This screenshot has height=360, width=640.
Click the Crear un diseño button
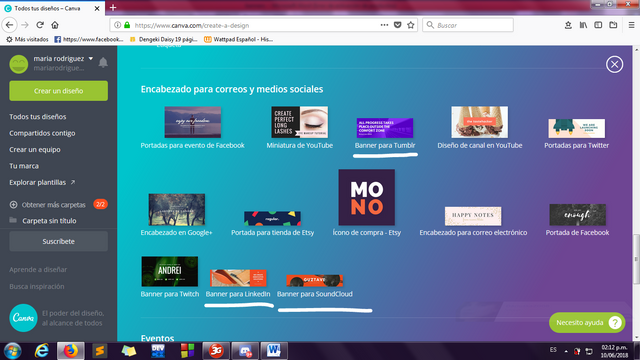58,91
